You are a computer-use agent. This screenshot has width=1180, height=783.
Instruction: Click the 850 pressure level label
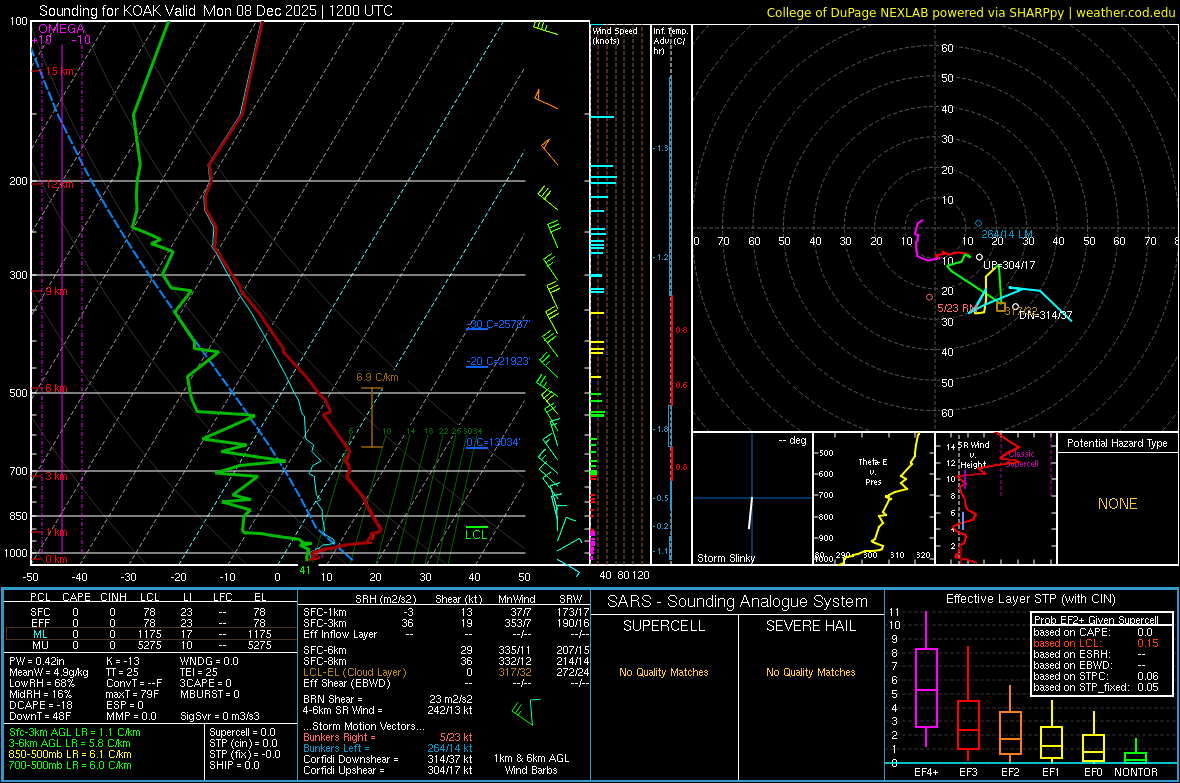pos(18,516)
